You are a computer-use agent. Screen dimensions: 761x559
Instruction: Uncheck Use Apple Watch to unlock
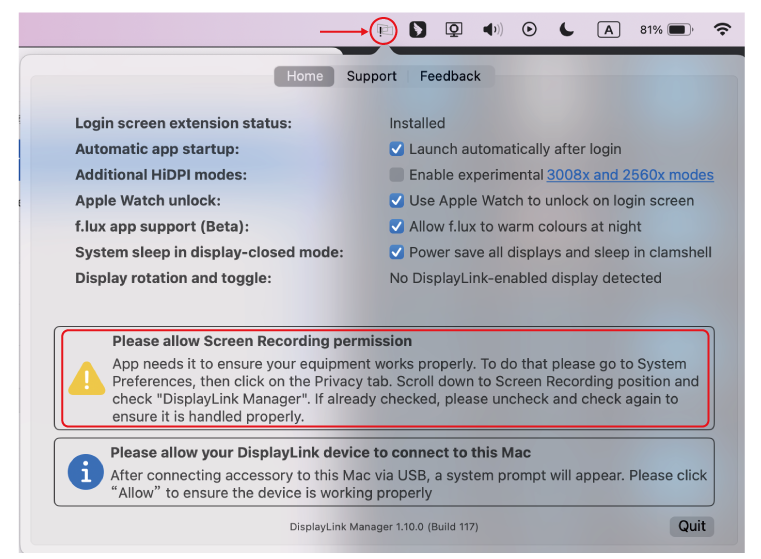[397, 200]
